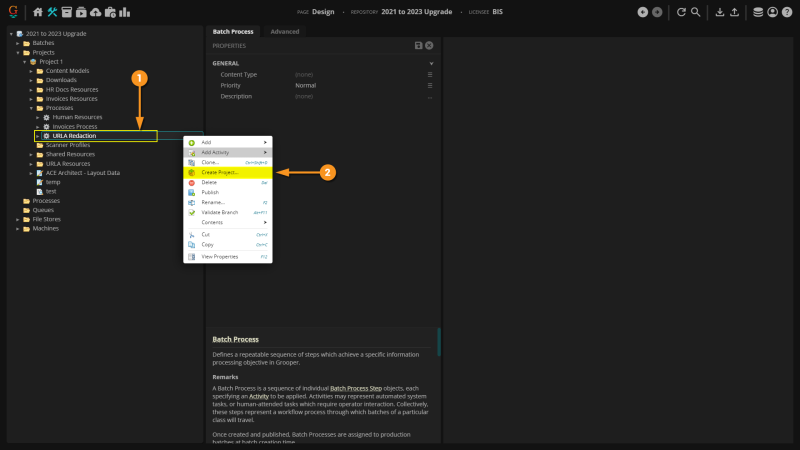Expand the Human Resources process arrow
800x450 pixels.
[38, 117]
